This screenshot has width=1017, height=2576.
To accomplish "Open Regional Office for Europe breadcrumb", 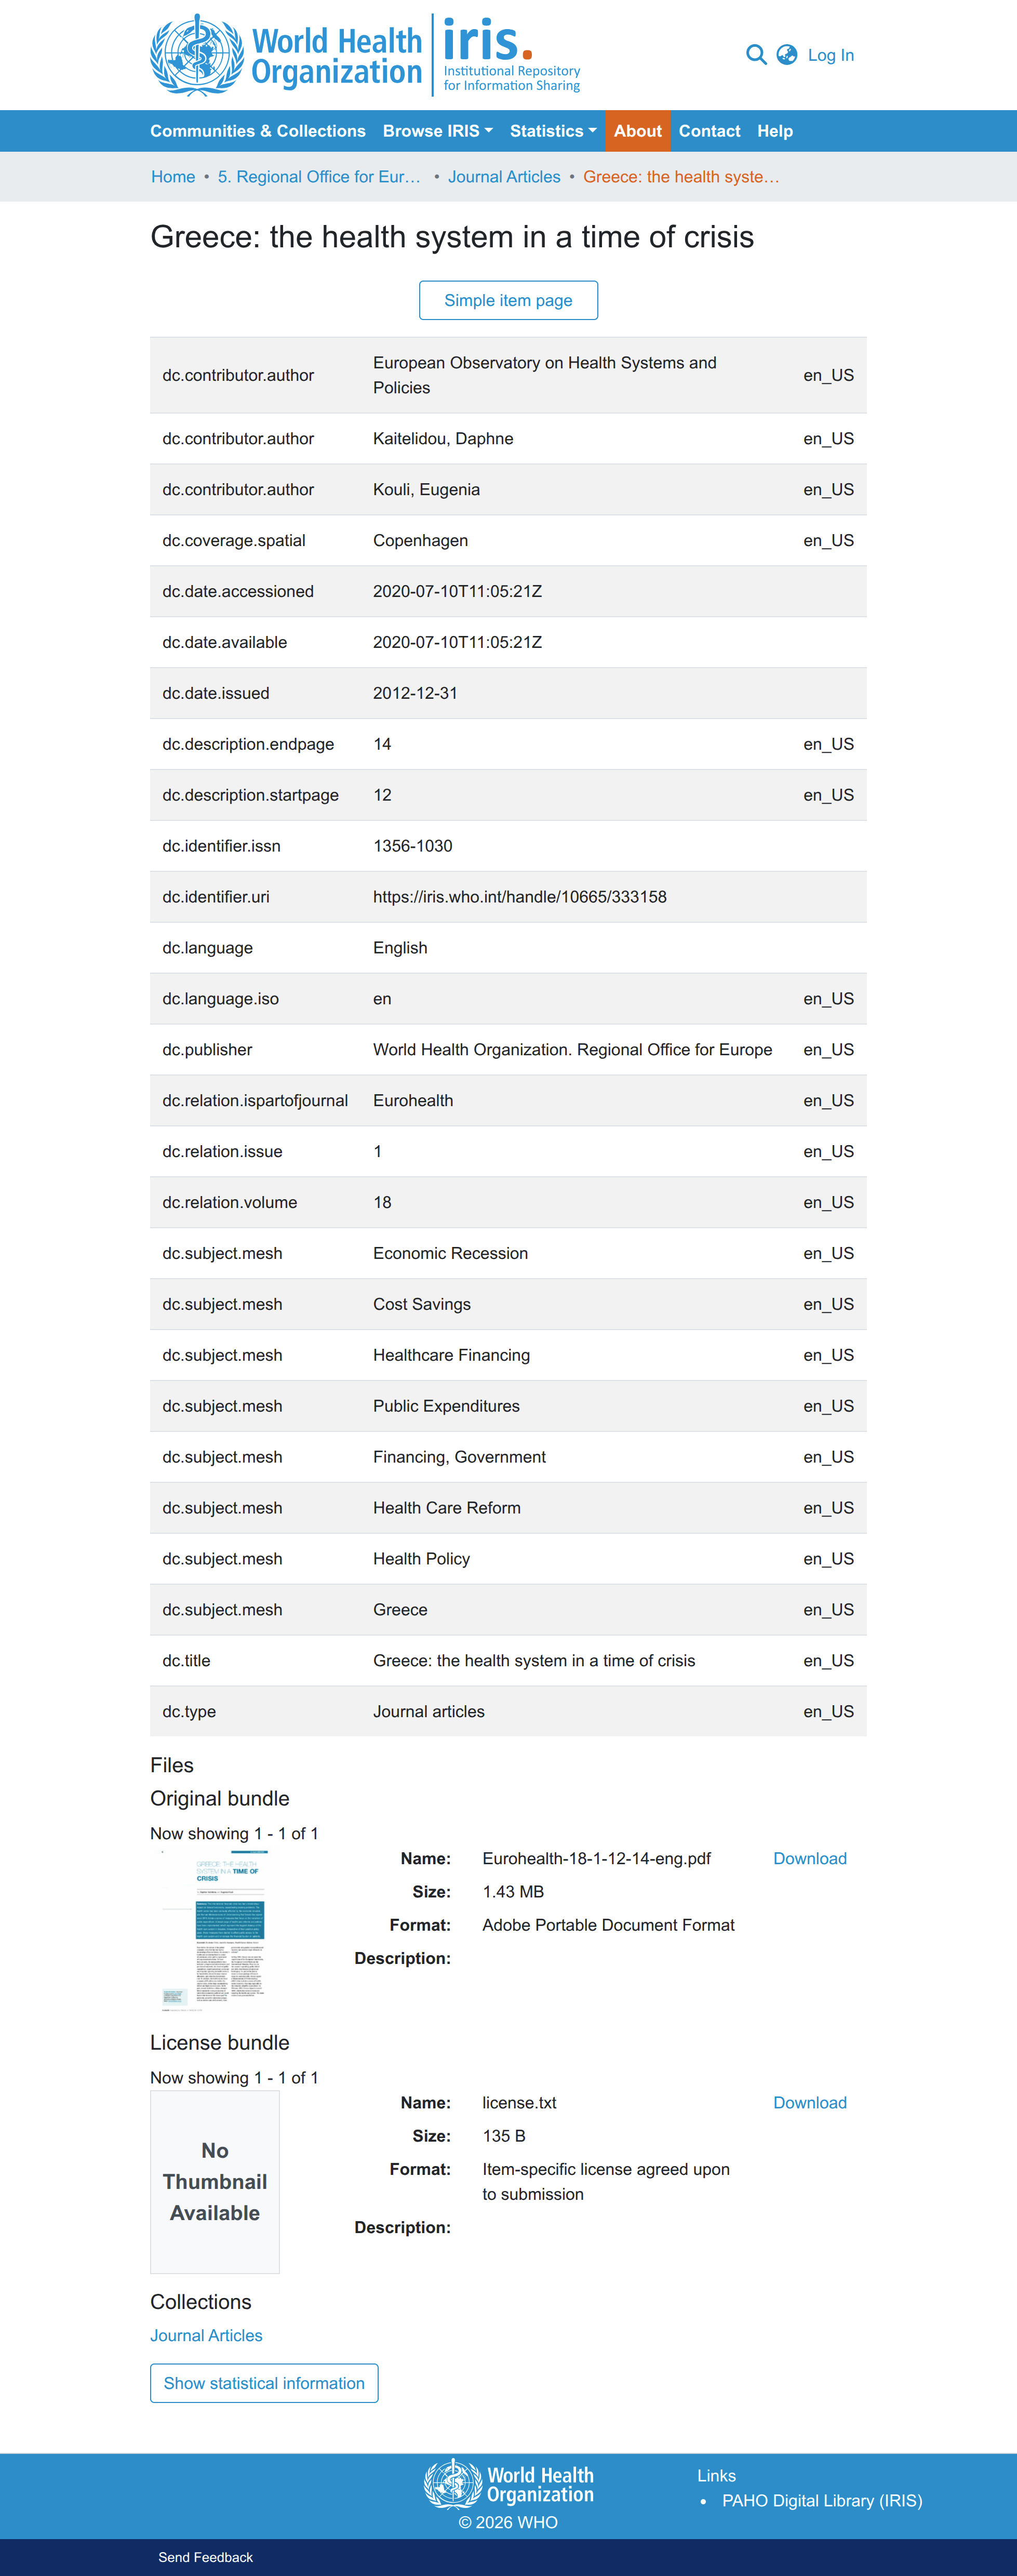I will (x=319, y=177).
